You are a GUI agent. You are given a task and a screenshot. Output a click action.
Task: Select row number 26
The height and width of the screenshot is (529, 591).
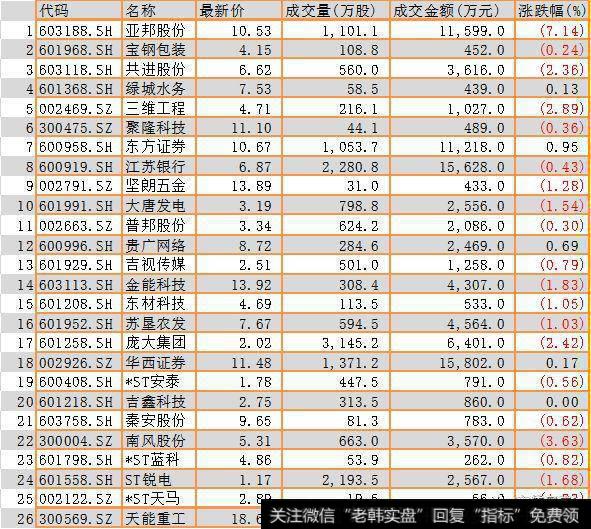pyautogui.click(x=26, y=519)
